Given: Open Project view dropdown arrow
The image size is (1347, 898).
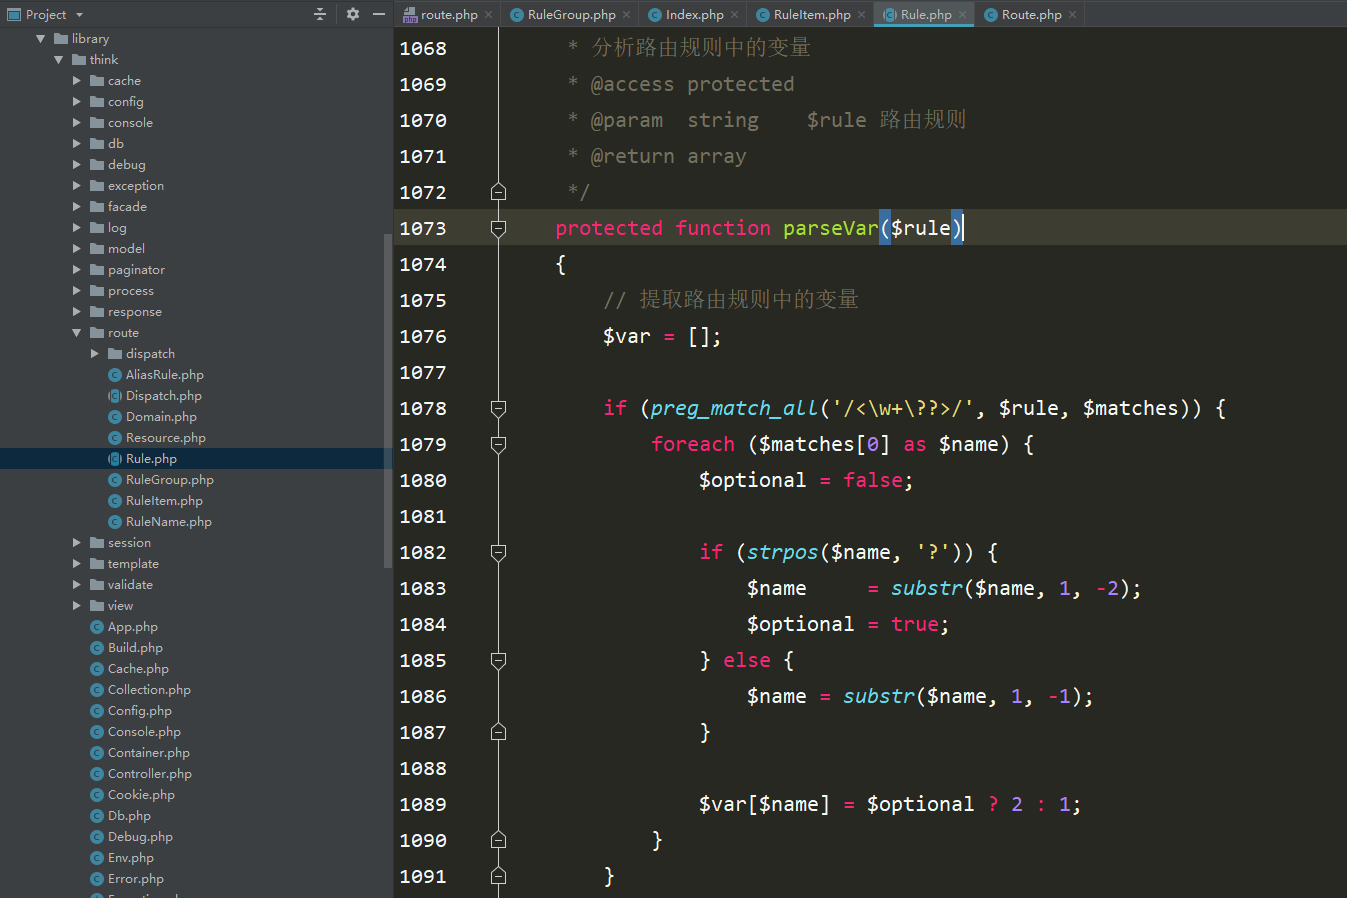Looking at the screenshot, I should coord(79,15).
